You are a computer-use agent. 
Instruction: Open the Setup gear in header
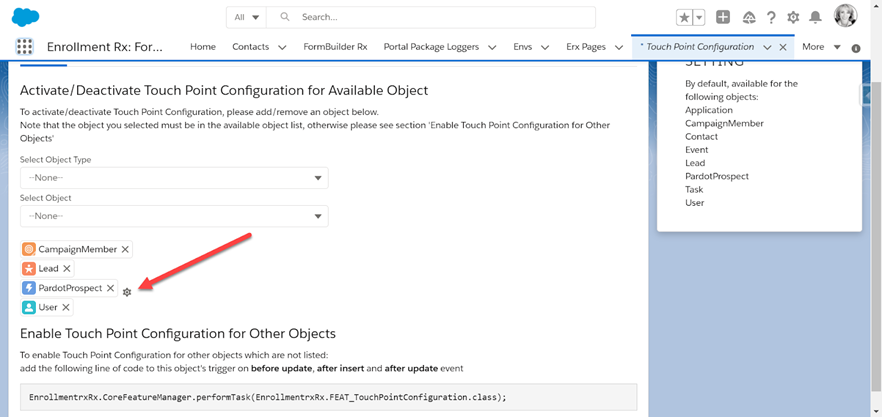tap(793, 18)
